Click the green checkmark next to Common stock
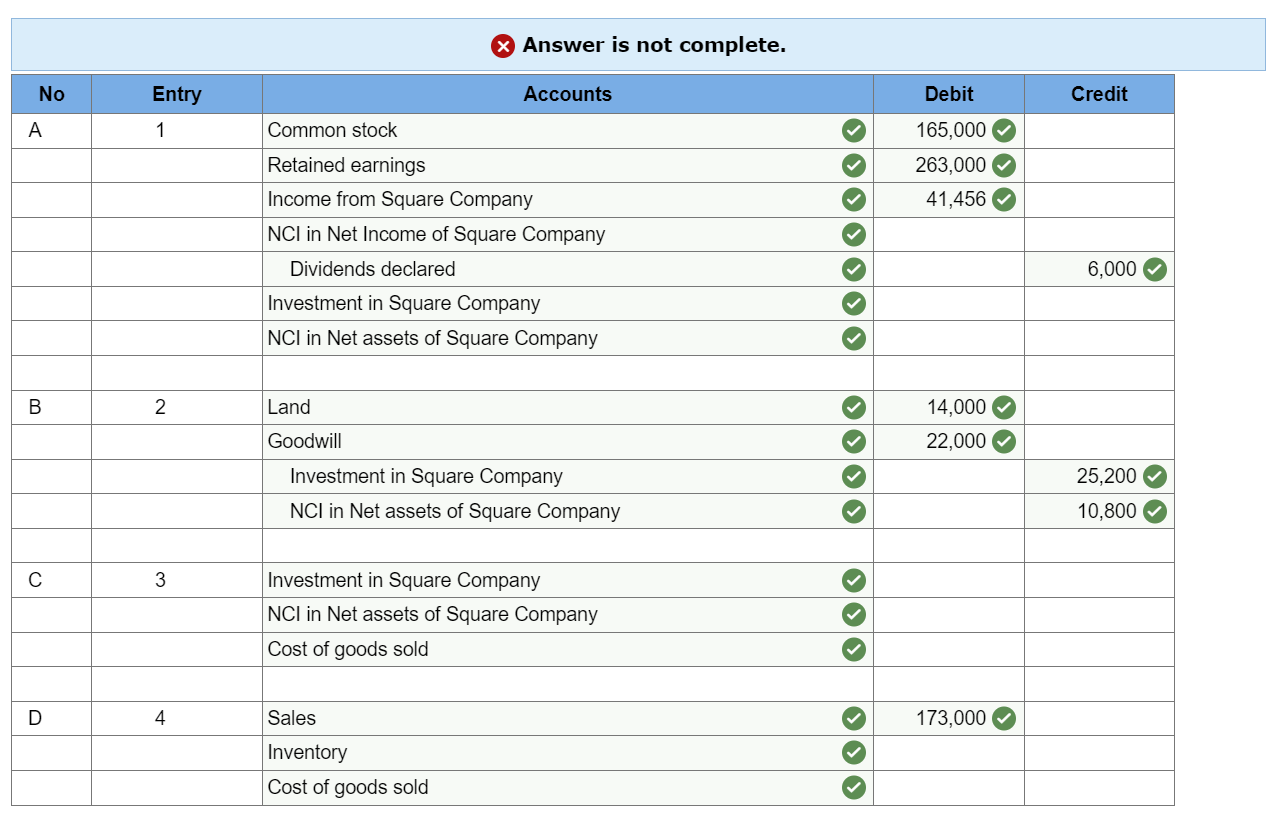The height and width of the screenshot is (838, 1267). (854, 130)
